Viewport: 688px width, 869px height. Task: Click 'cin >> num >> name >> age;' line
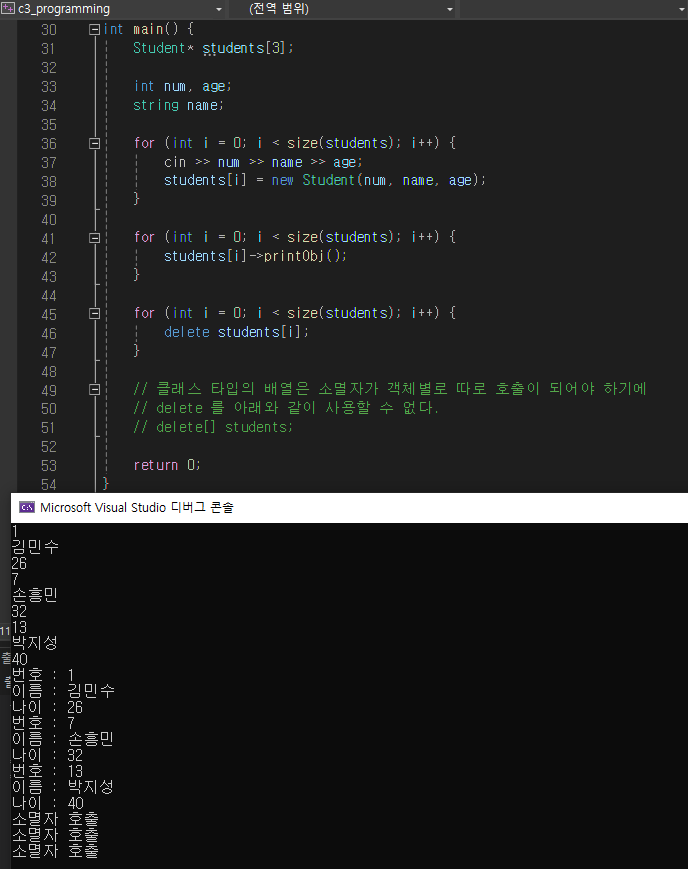click(x=263, y=162)
